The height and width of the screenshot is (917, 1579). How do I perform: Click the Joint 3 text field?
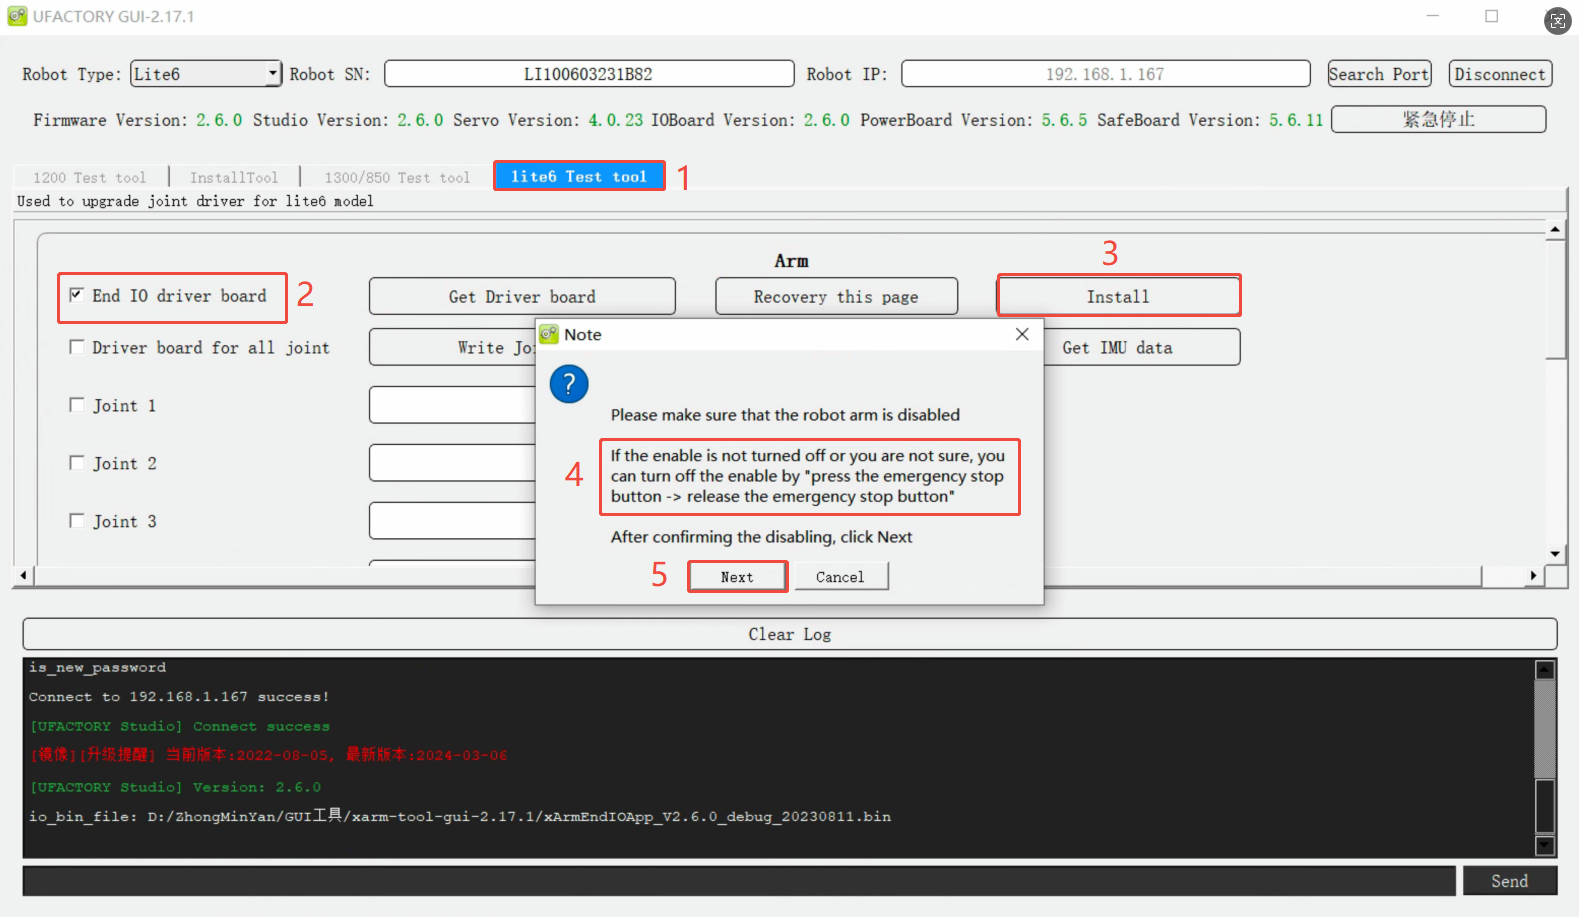(x=452, y=521)
